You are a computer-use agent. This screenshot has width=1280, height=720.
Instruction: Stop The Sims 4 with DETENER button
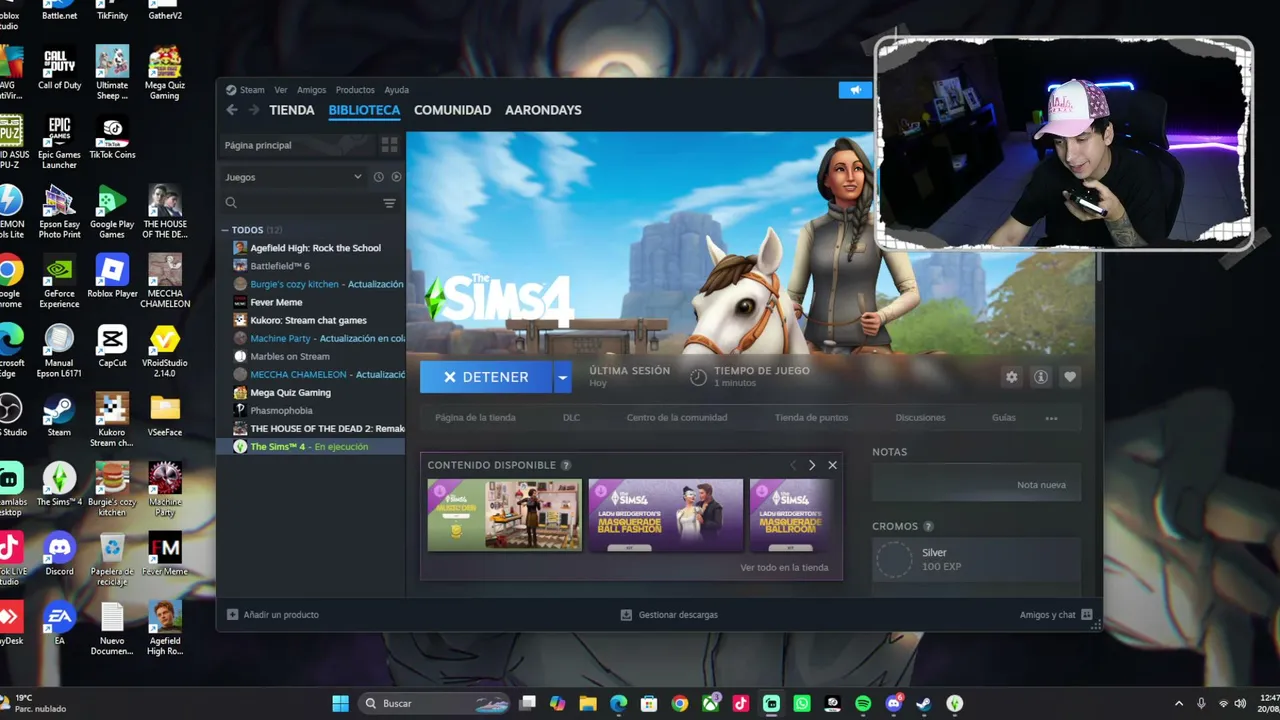[486, 377]
